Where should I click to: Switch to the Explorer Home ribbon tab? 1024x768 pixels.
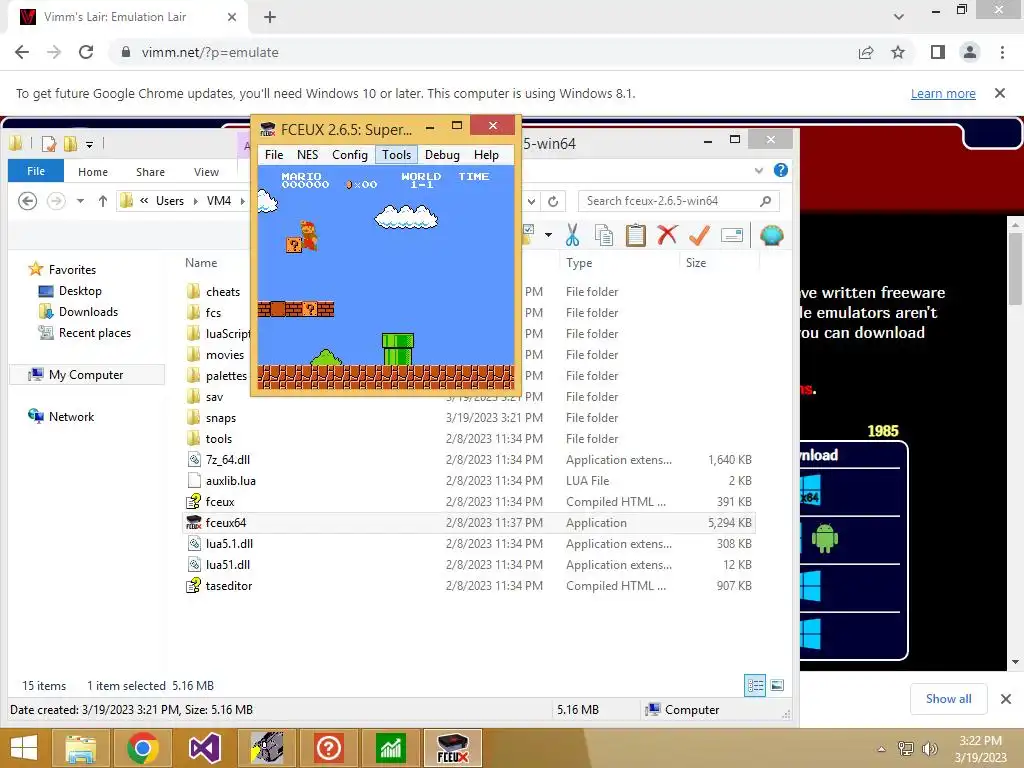pos(93,172)
